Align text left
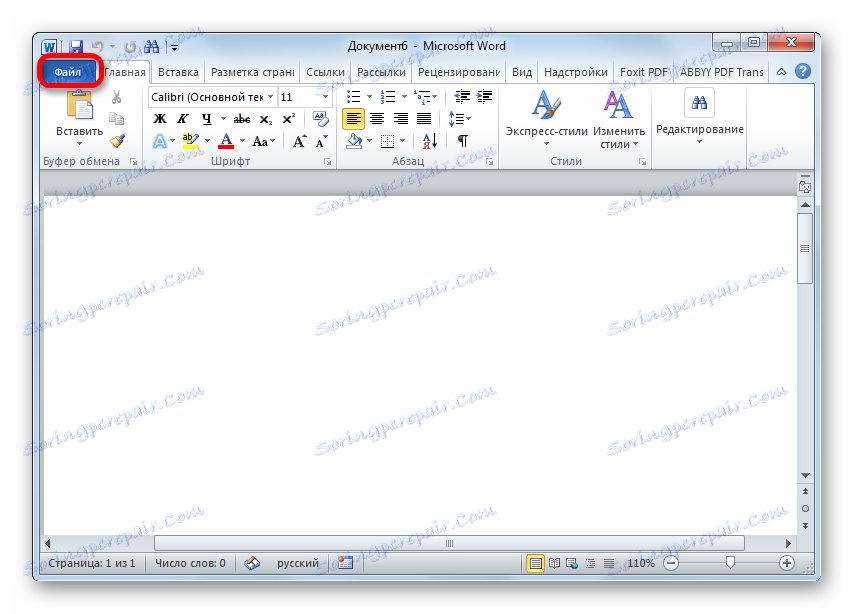 tap(353, 118)
